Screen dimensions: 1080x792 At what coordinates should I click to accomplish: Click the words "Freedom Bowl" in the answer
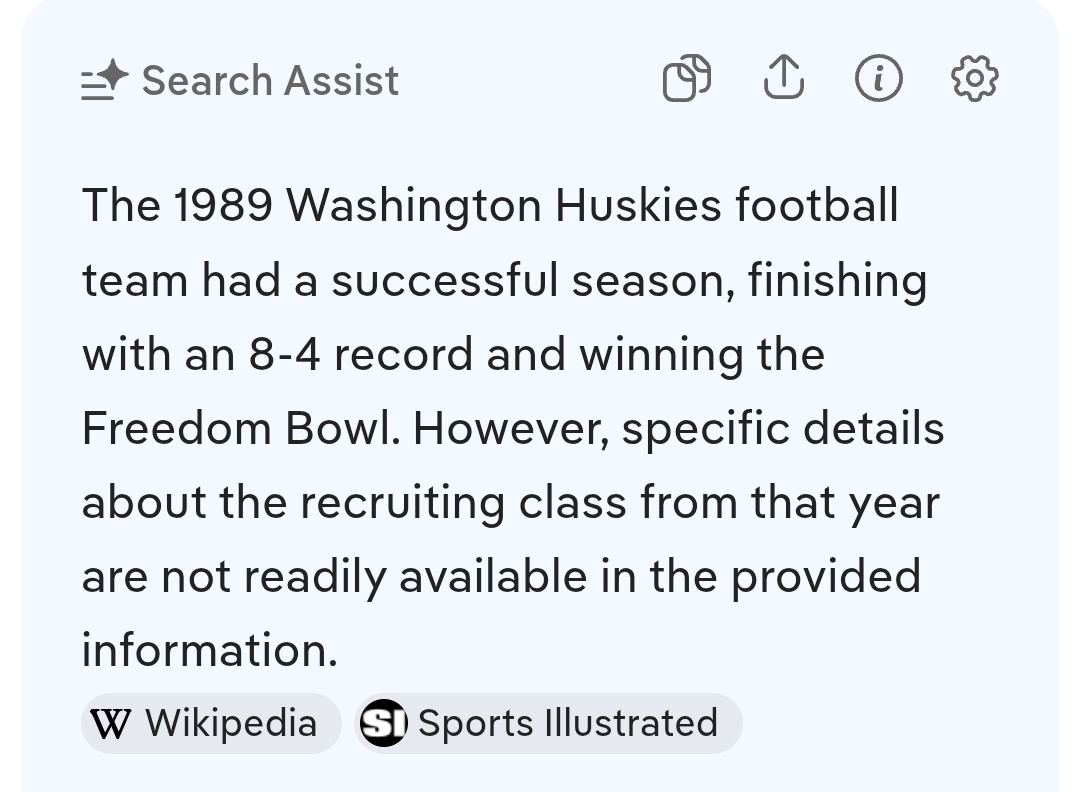tap(238, 429)
